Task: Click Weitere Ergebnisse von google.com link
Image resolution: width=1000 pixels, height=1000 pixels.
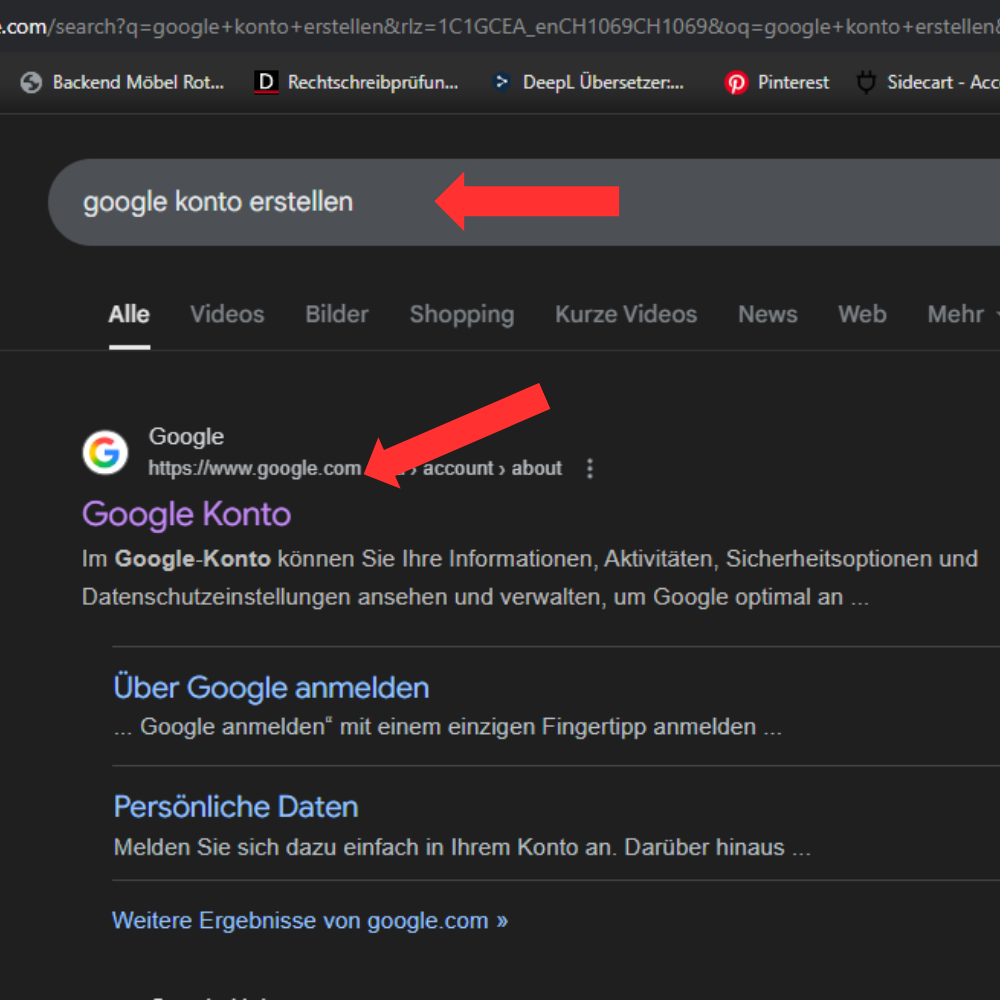Action: 309,920
